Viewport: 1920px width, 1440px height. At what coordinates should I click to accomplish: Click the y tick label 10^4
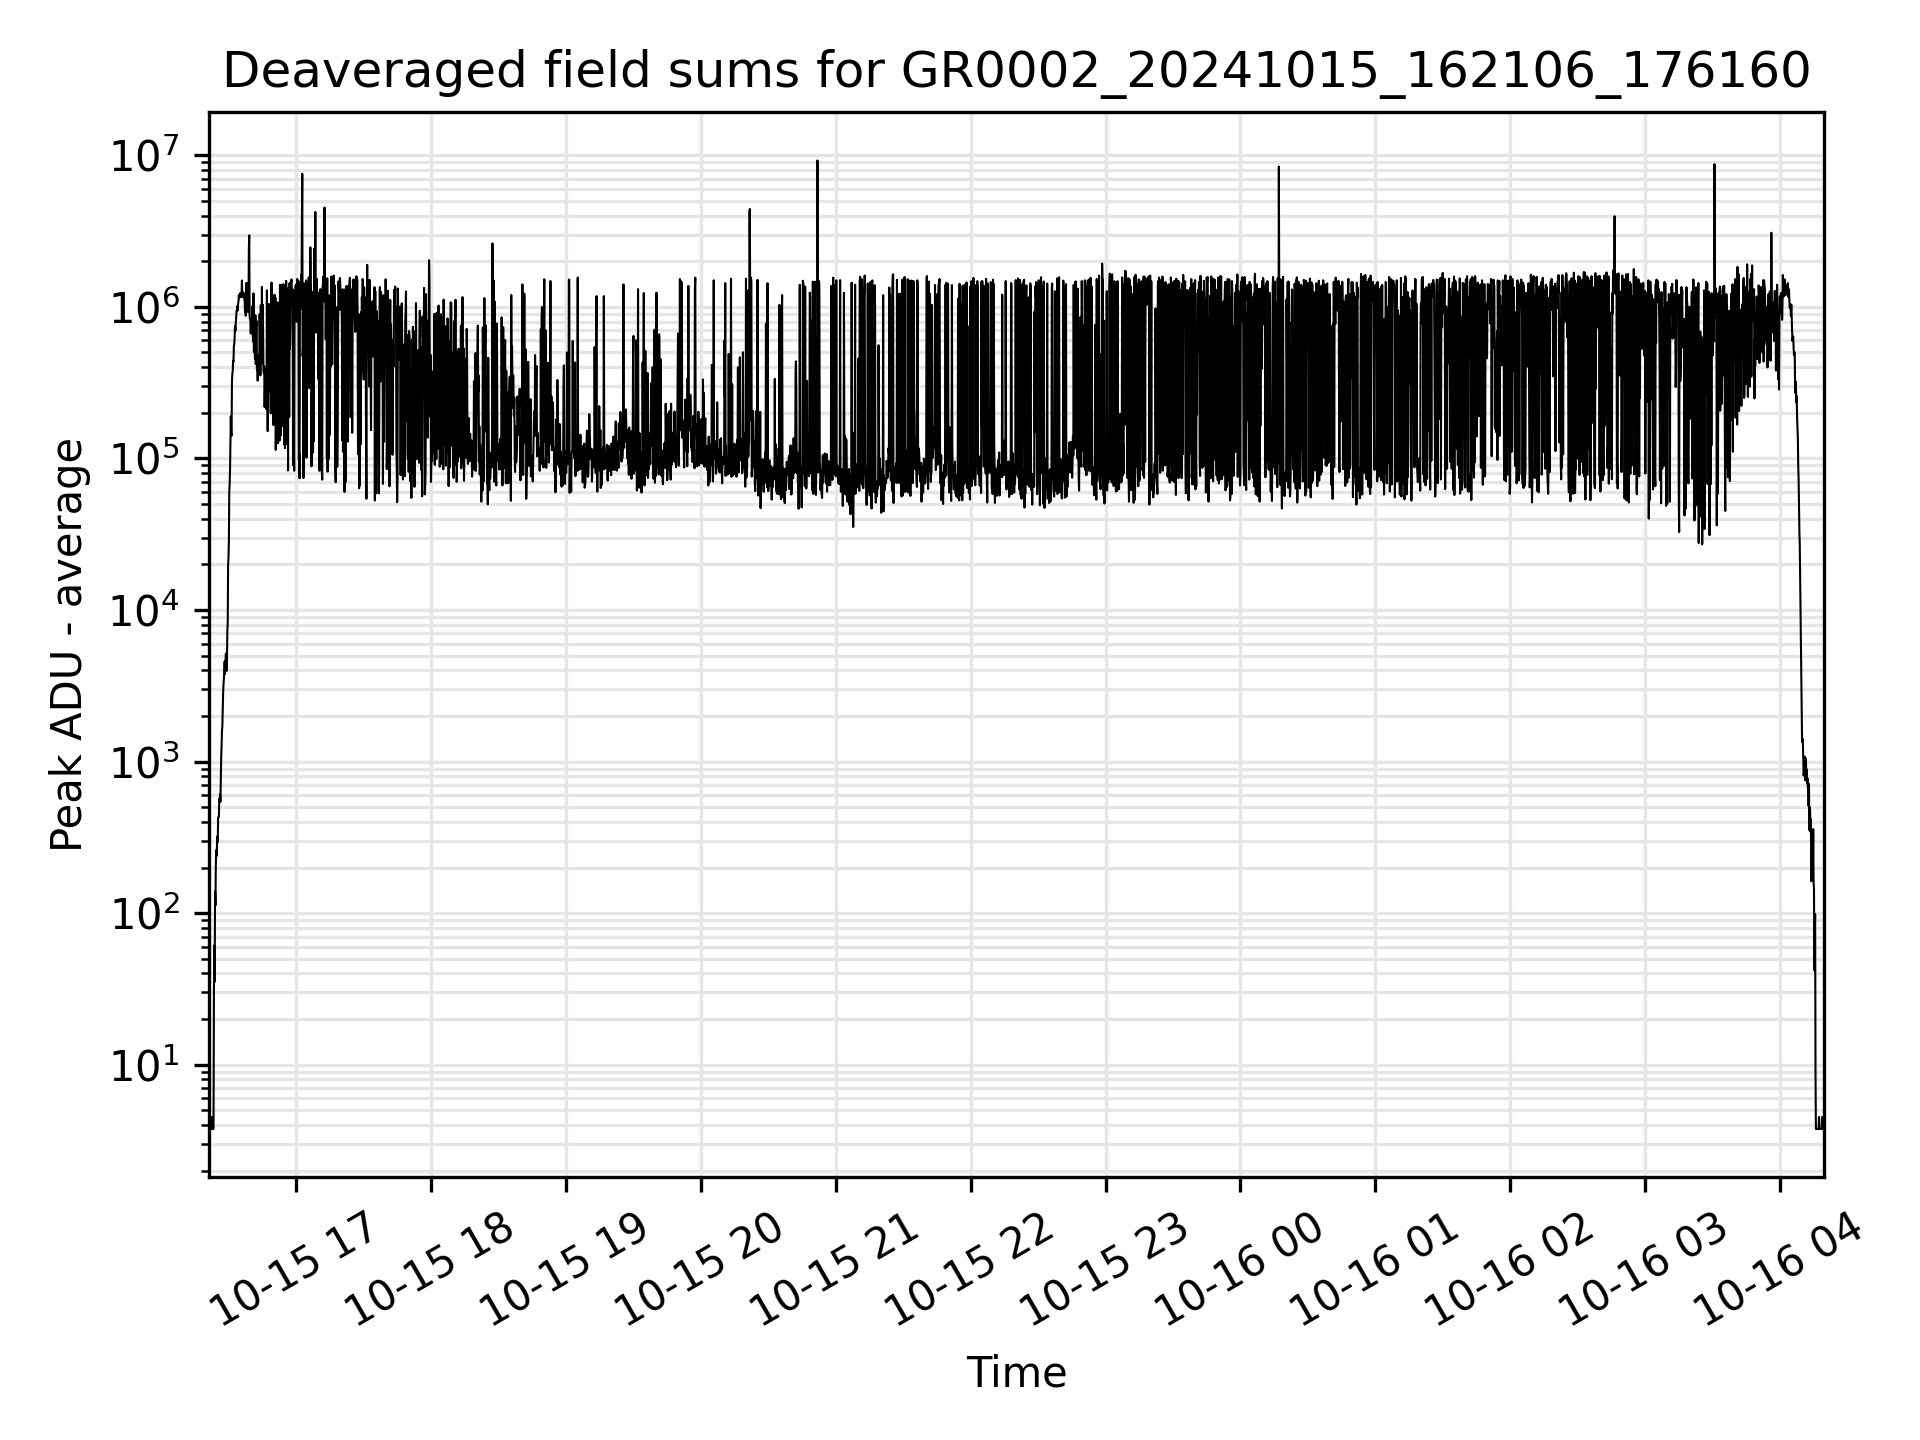(x=146, y=610)
